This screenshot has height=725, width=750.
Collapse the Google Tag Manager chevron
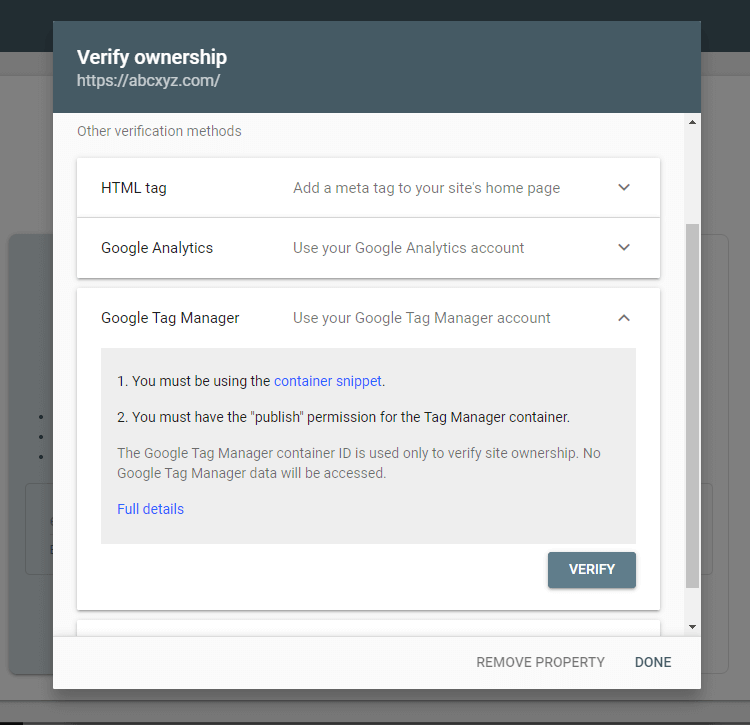(x=624, y=318)
